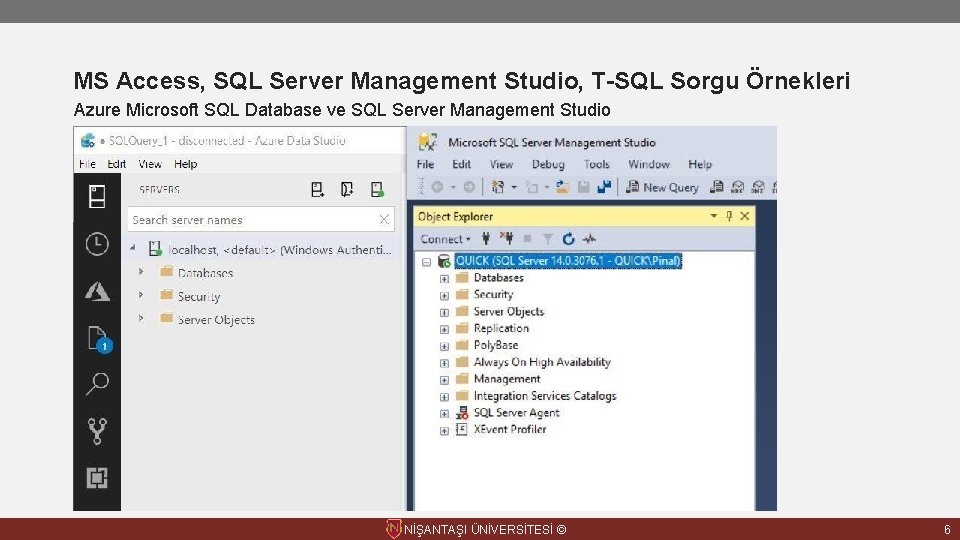
Task: Open Azure resources icon in sidebar
Action: (97, 291)
